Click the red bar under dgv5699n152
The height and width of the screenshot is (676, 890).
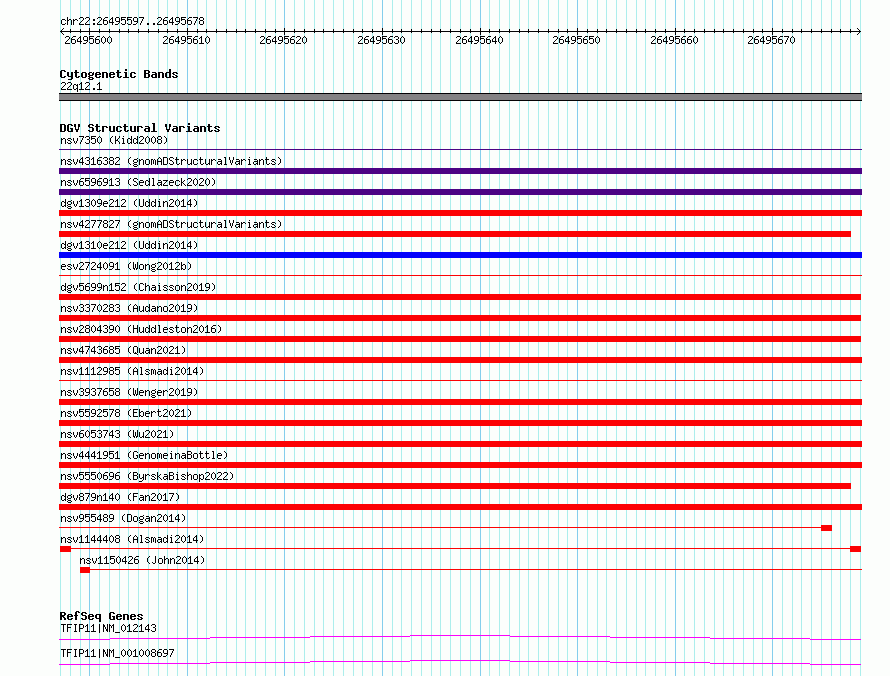460,297
